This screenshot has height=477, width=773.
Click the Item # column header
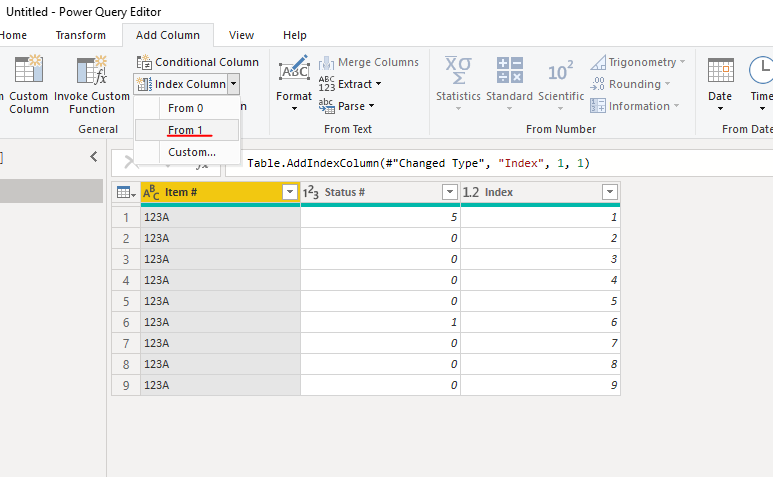point(220,192)
